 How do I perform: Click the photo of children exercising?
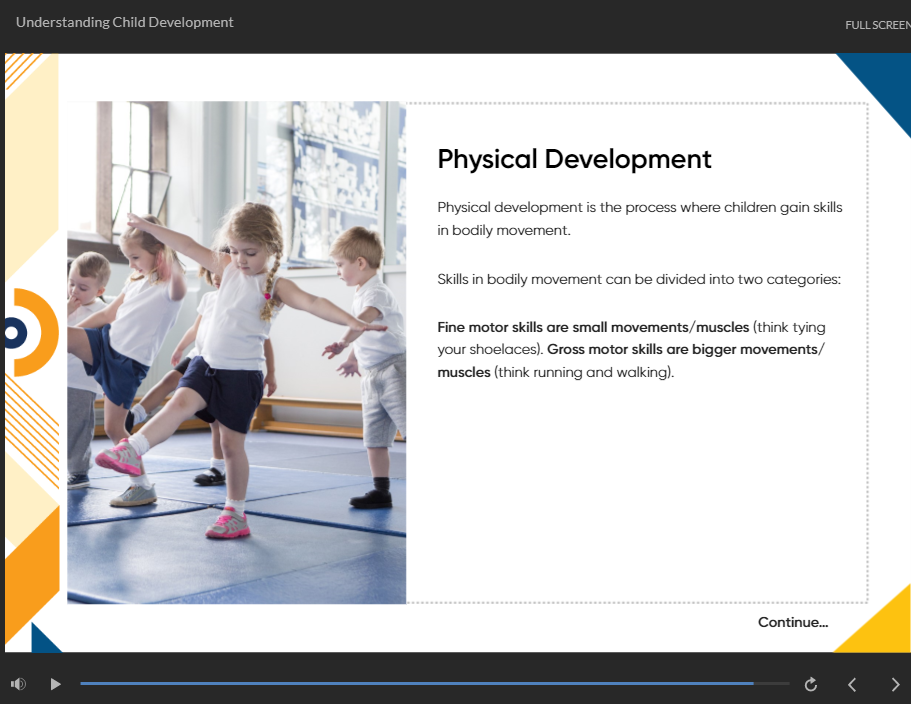pyautogui.click(x=236, y=352)
